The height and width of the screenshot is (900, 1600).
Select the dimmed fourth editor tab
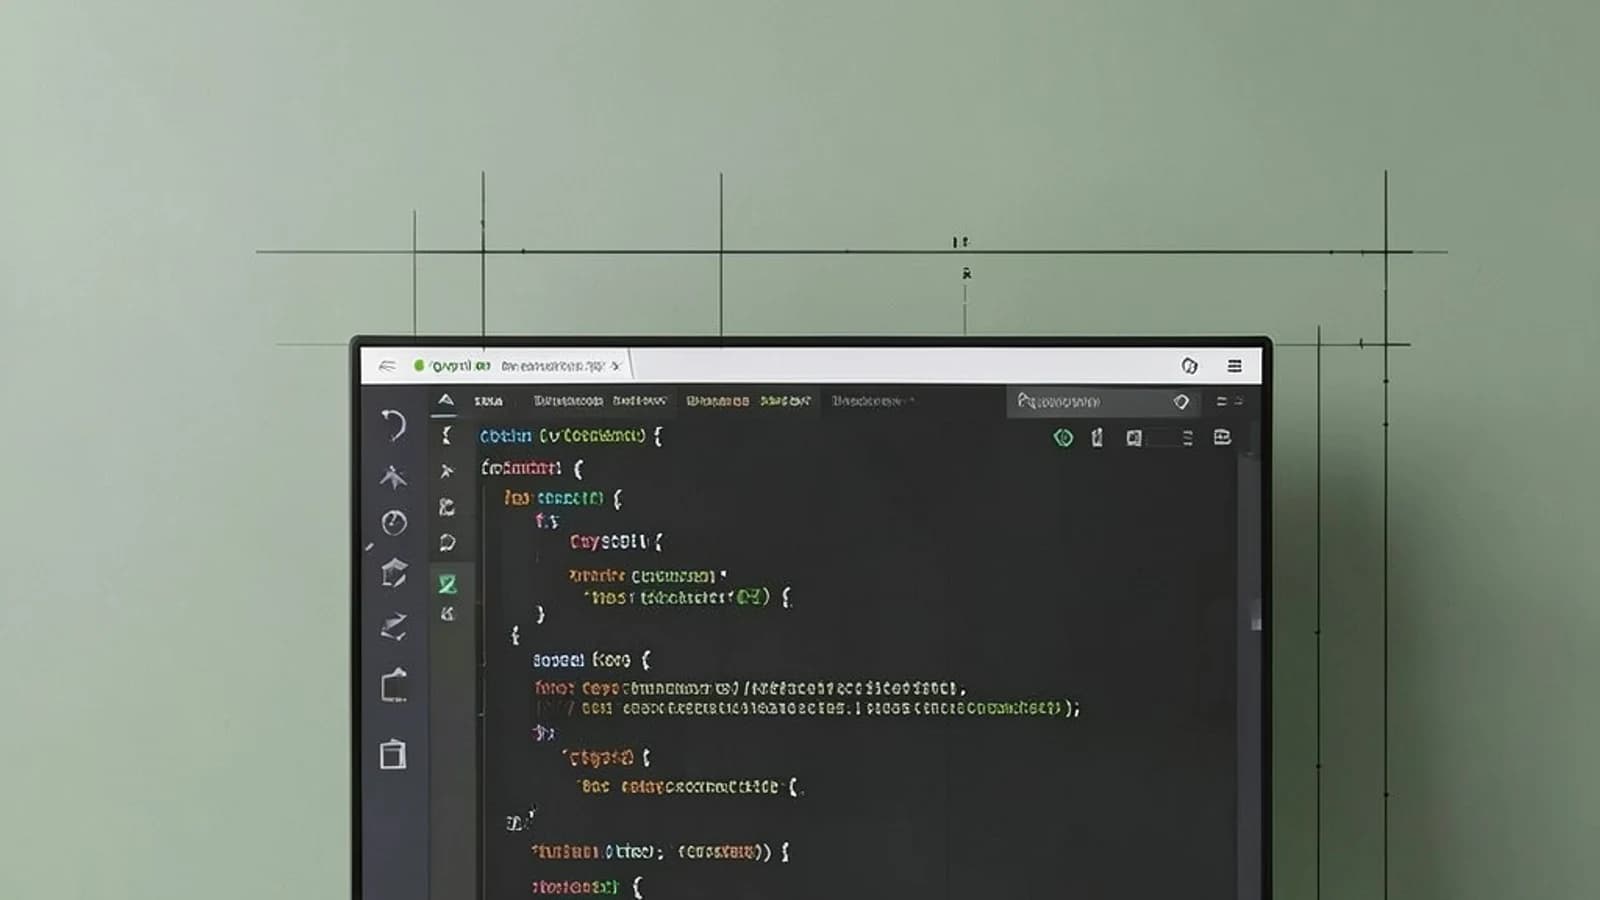[x=872, y=401]
